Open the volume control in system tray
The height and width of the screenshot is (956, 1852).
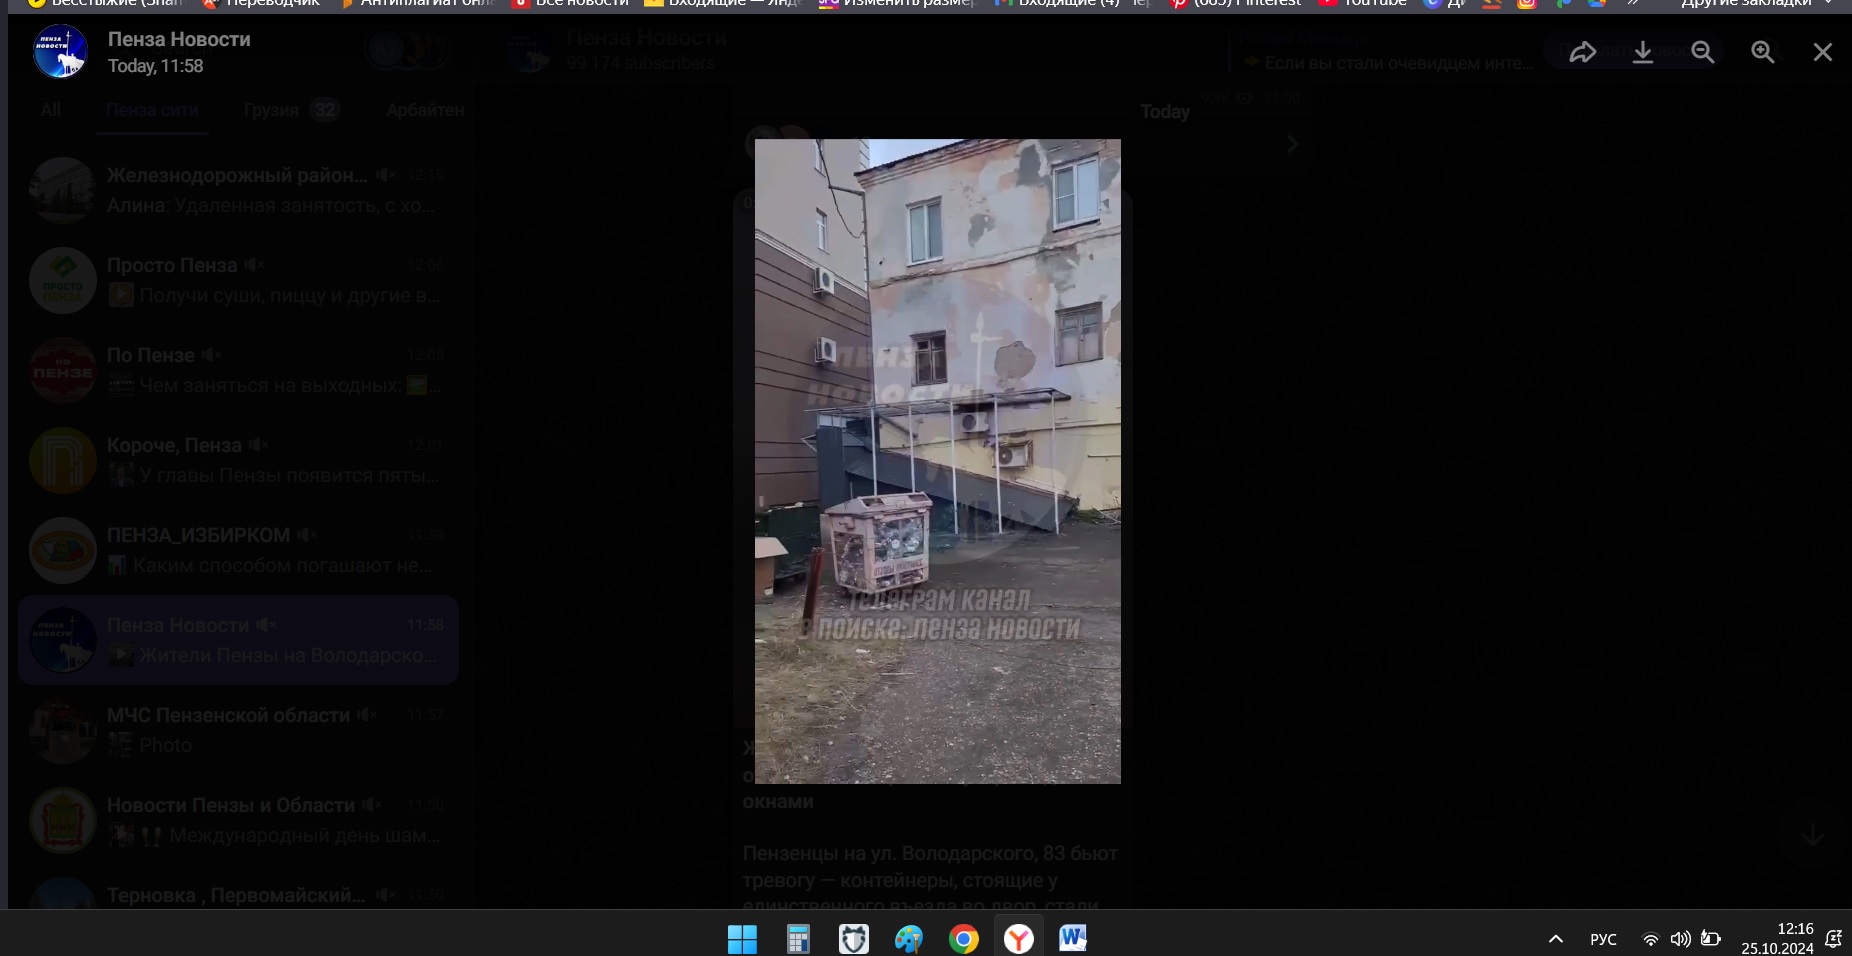point(1680,939)
